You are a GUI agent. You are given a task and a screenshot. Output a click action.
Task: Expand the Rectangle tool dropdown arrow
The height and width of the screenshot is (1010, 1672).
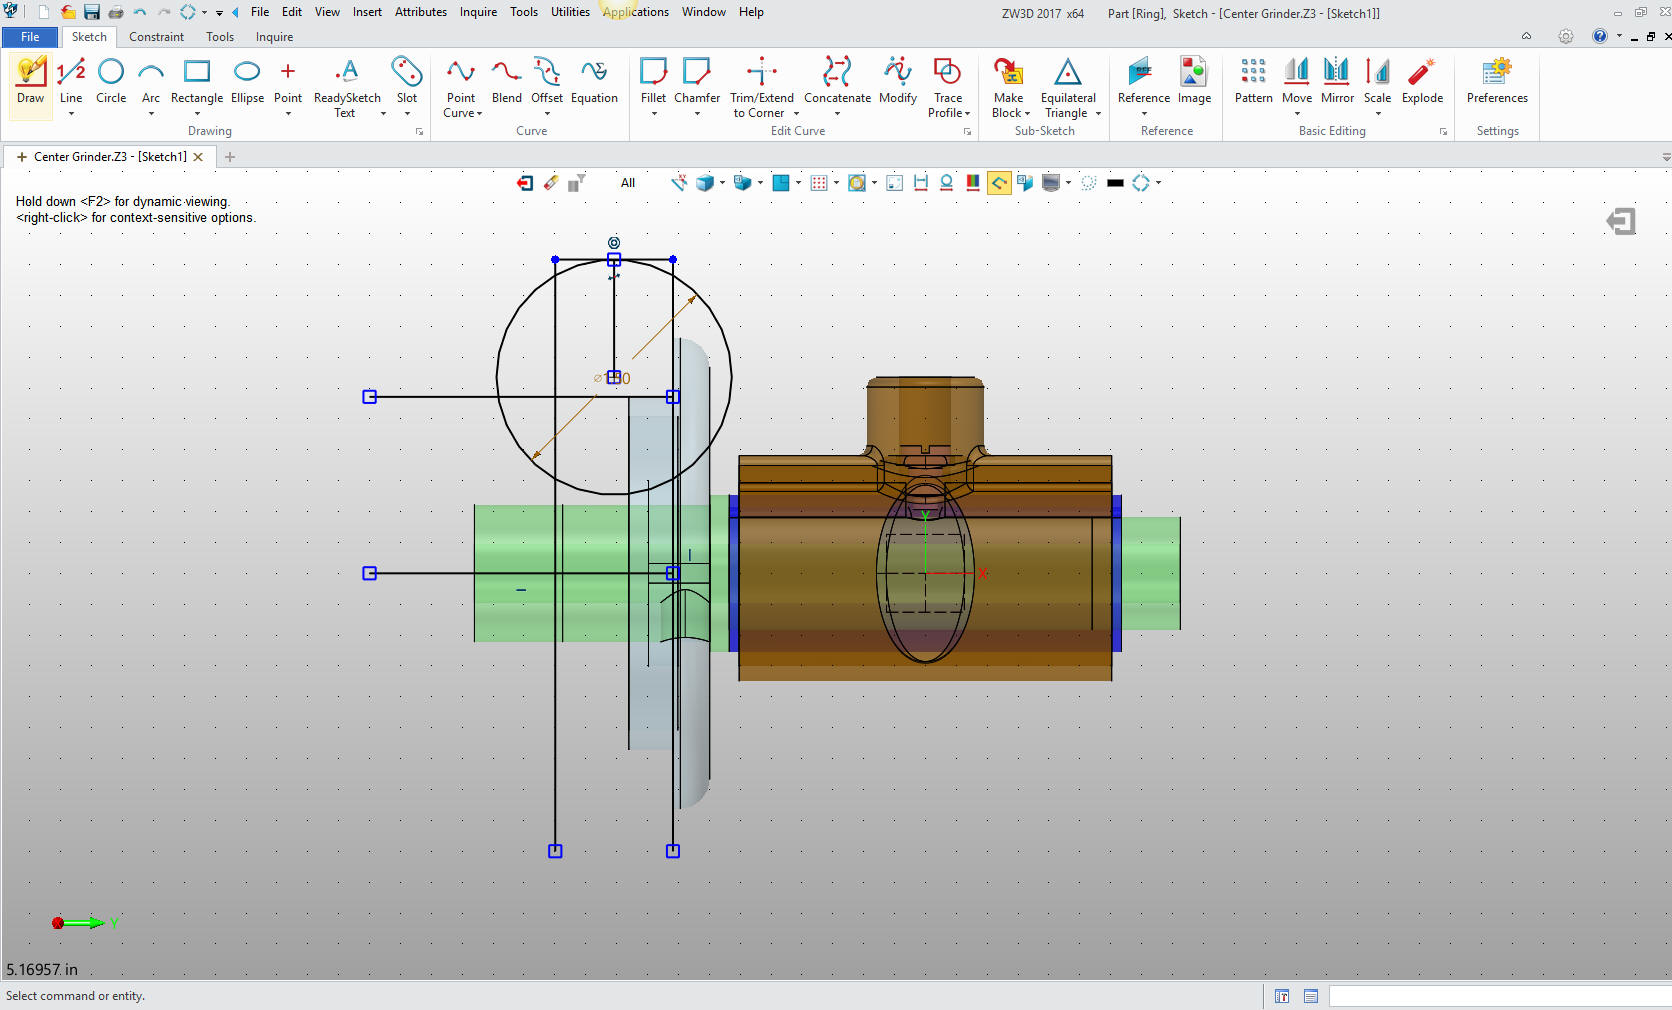pyautogui.click(x=197, y=114)
